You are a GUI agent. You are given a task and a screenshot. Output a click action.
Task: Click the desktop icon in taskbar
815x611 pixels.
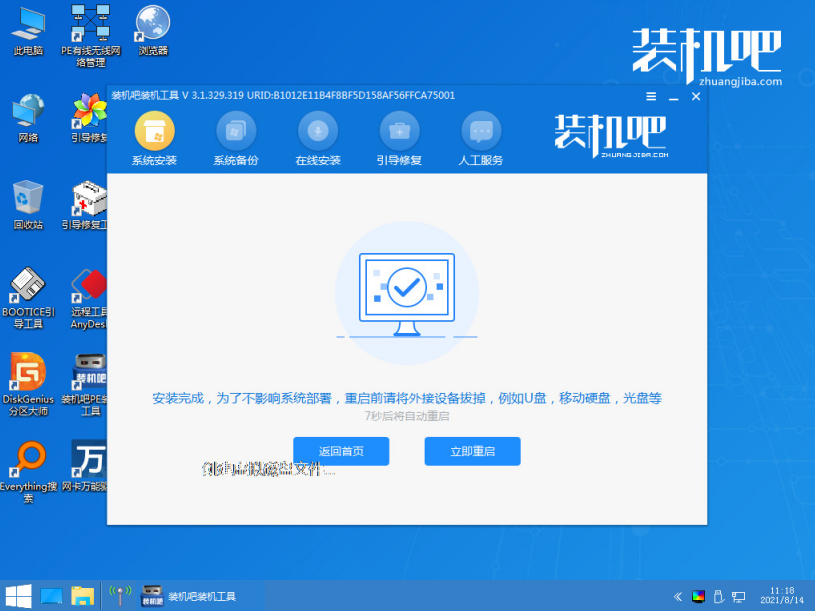click(x=51, y=596)
